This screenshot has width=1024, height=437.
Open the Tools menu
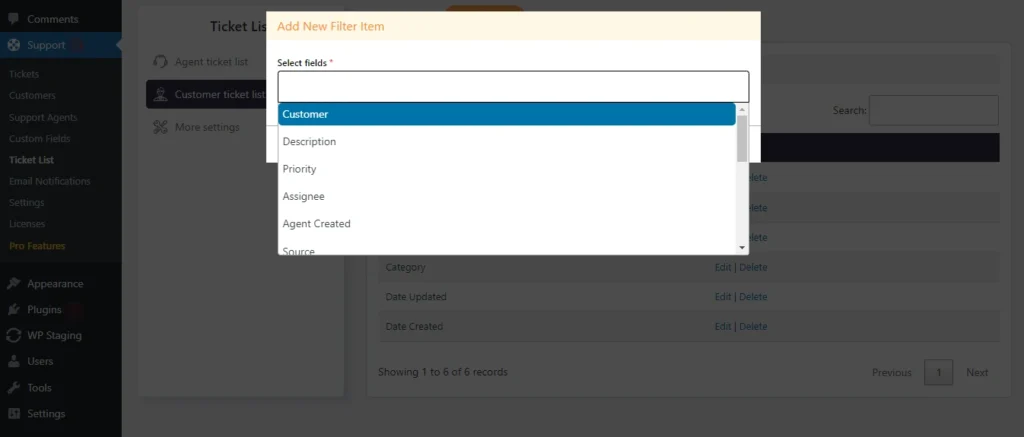[x=39, y=387]
